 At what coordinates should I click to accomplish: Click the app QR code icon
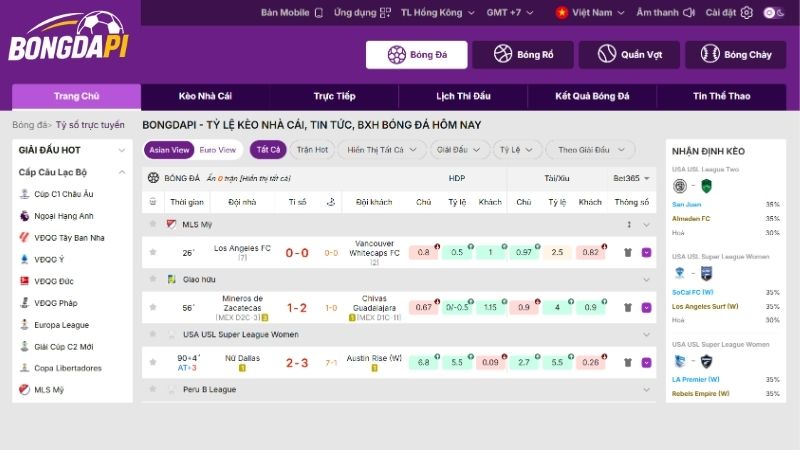pyautogui.click(x=385, y=13)
